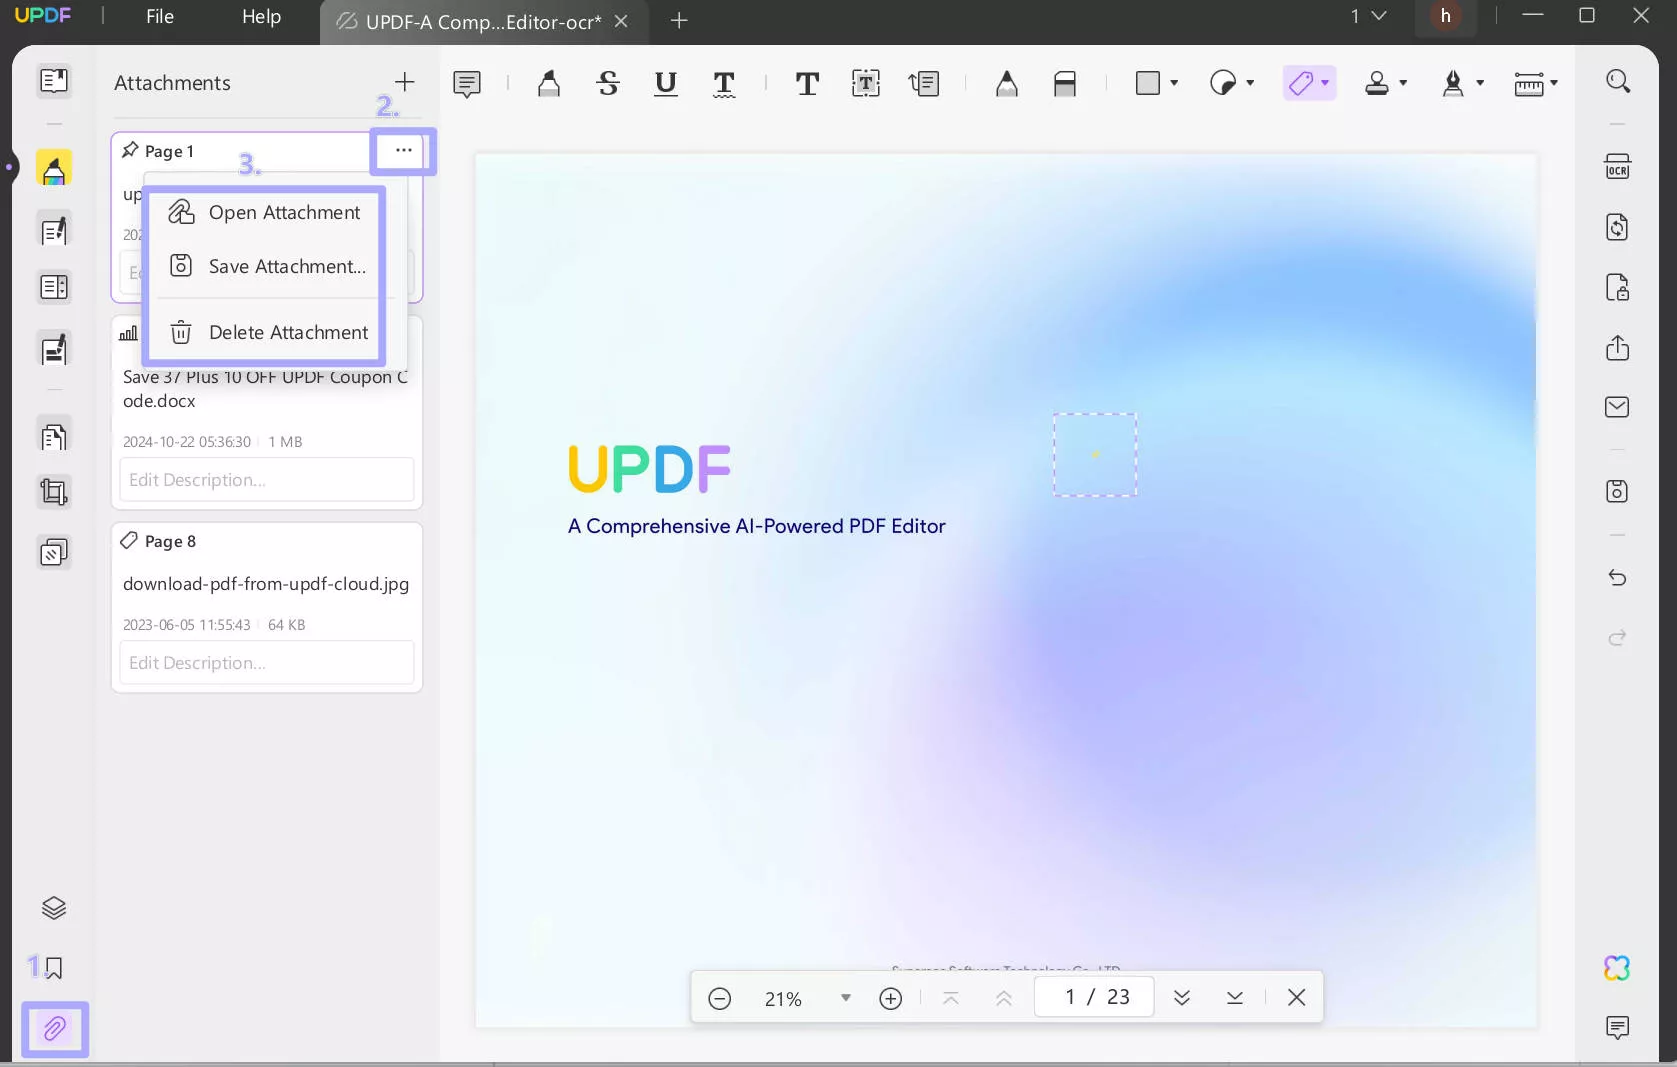The height and width of the screenshot is (1067, 1677).
Task: Jump to the last page arrow
Action: pos(1235,998)
